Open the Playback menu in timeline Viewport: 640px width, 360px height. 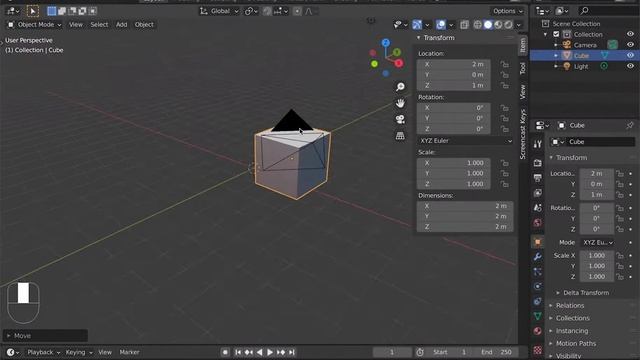(43, 352)
